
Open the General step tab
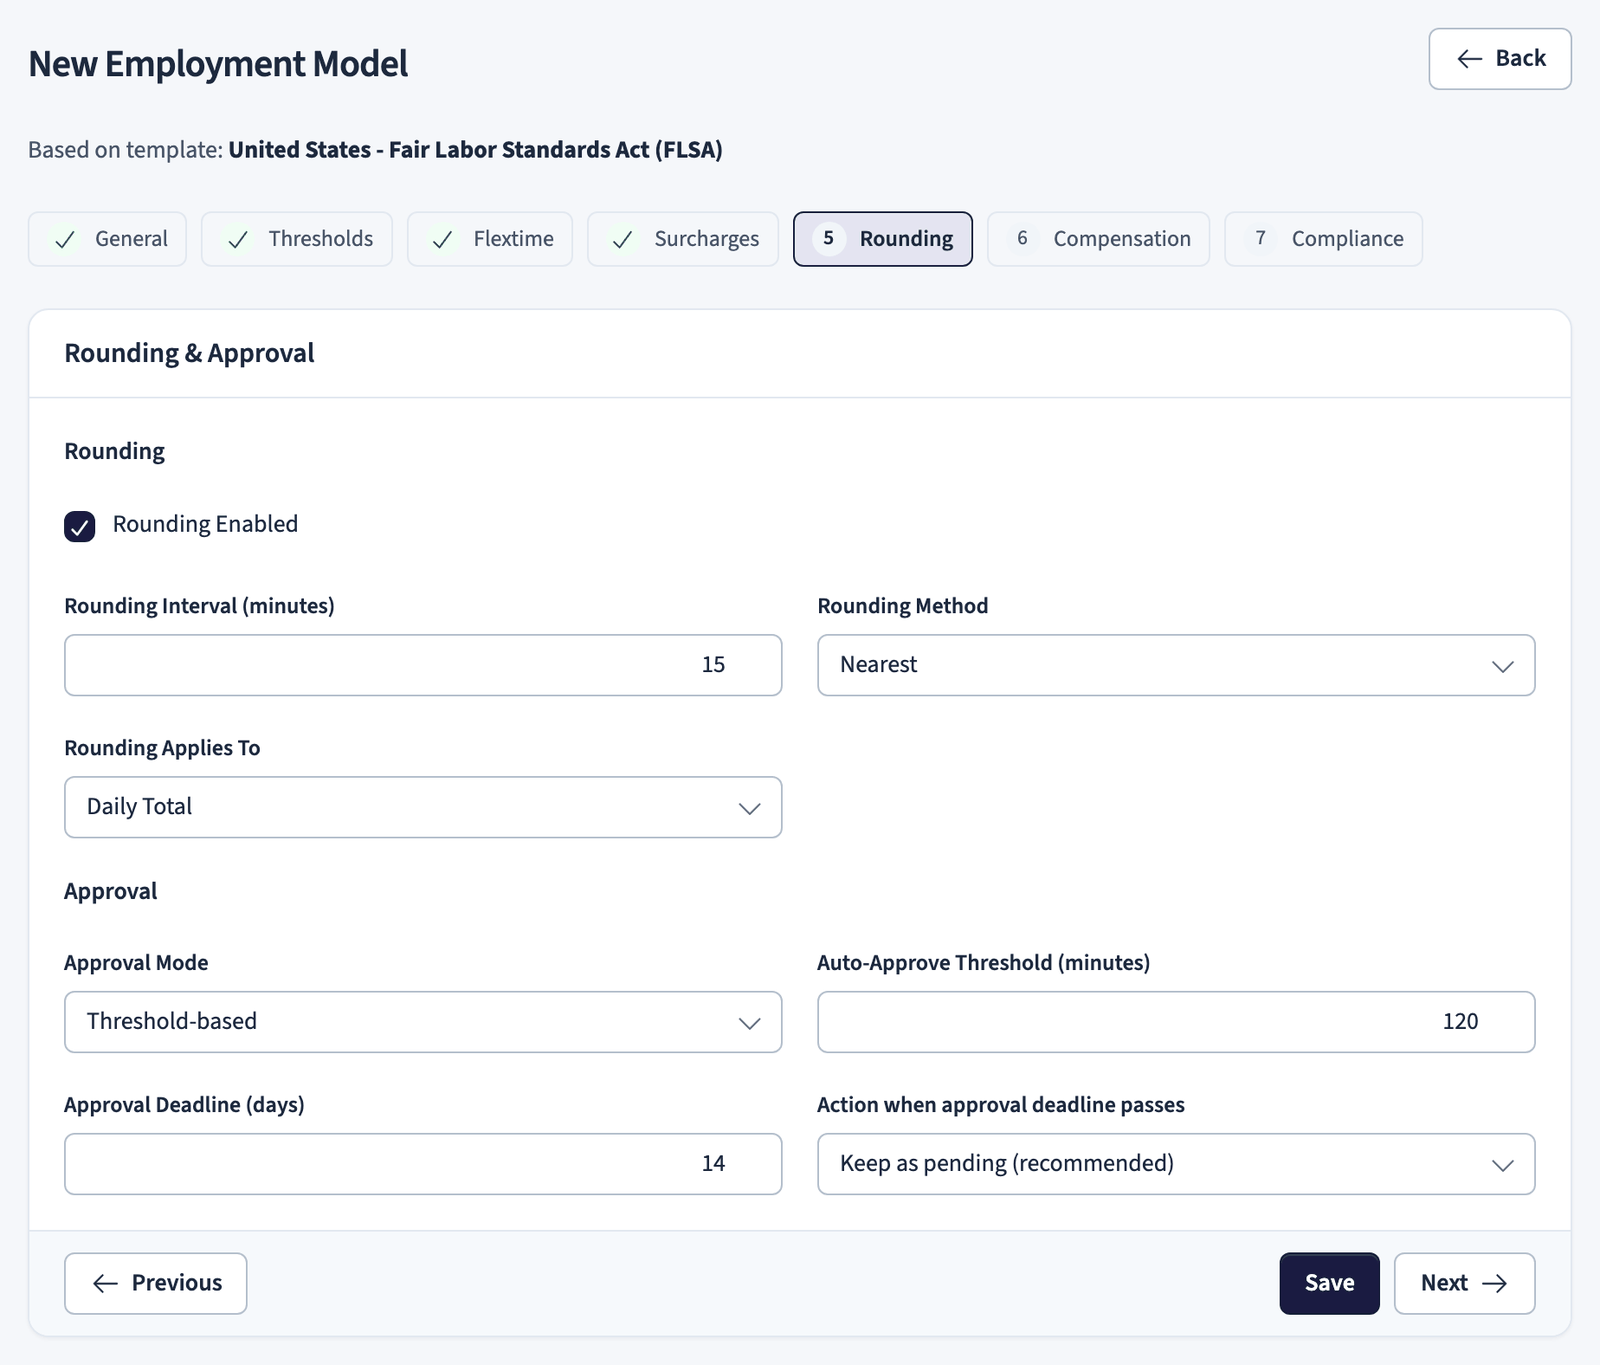(x=108, y=239)
